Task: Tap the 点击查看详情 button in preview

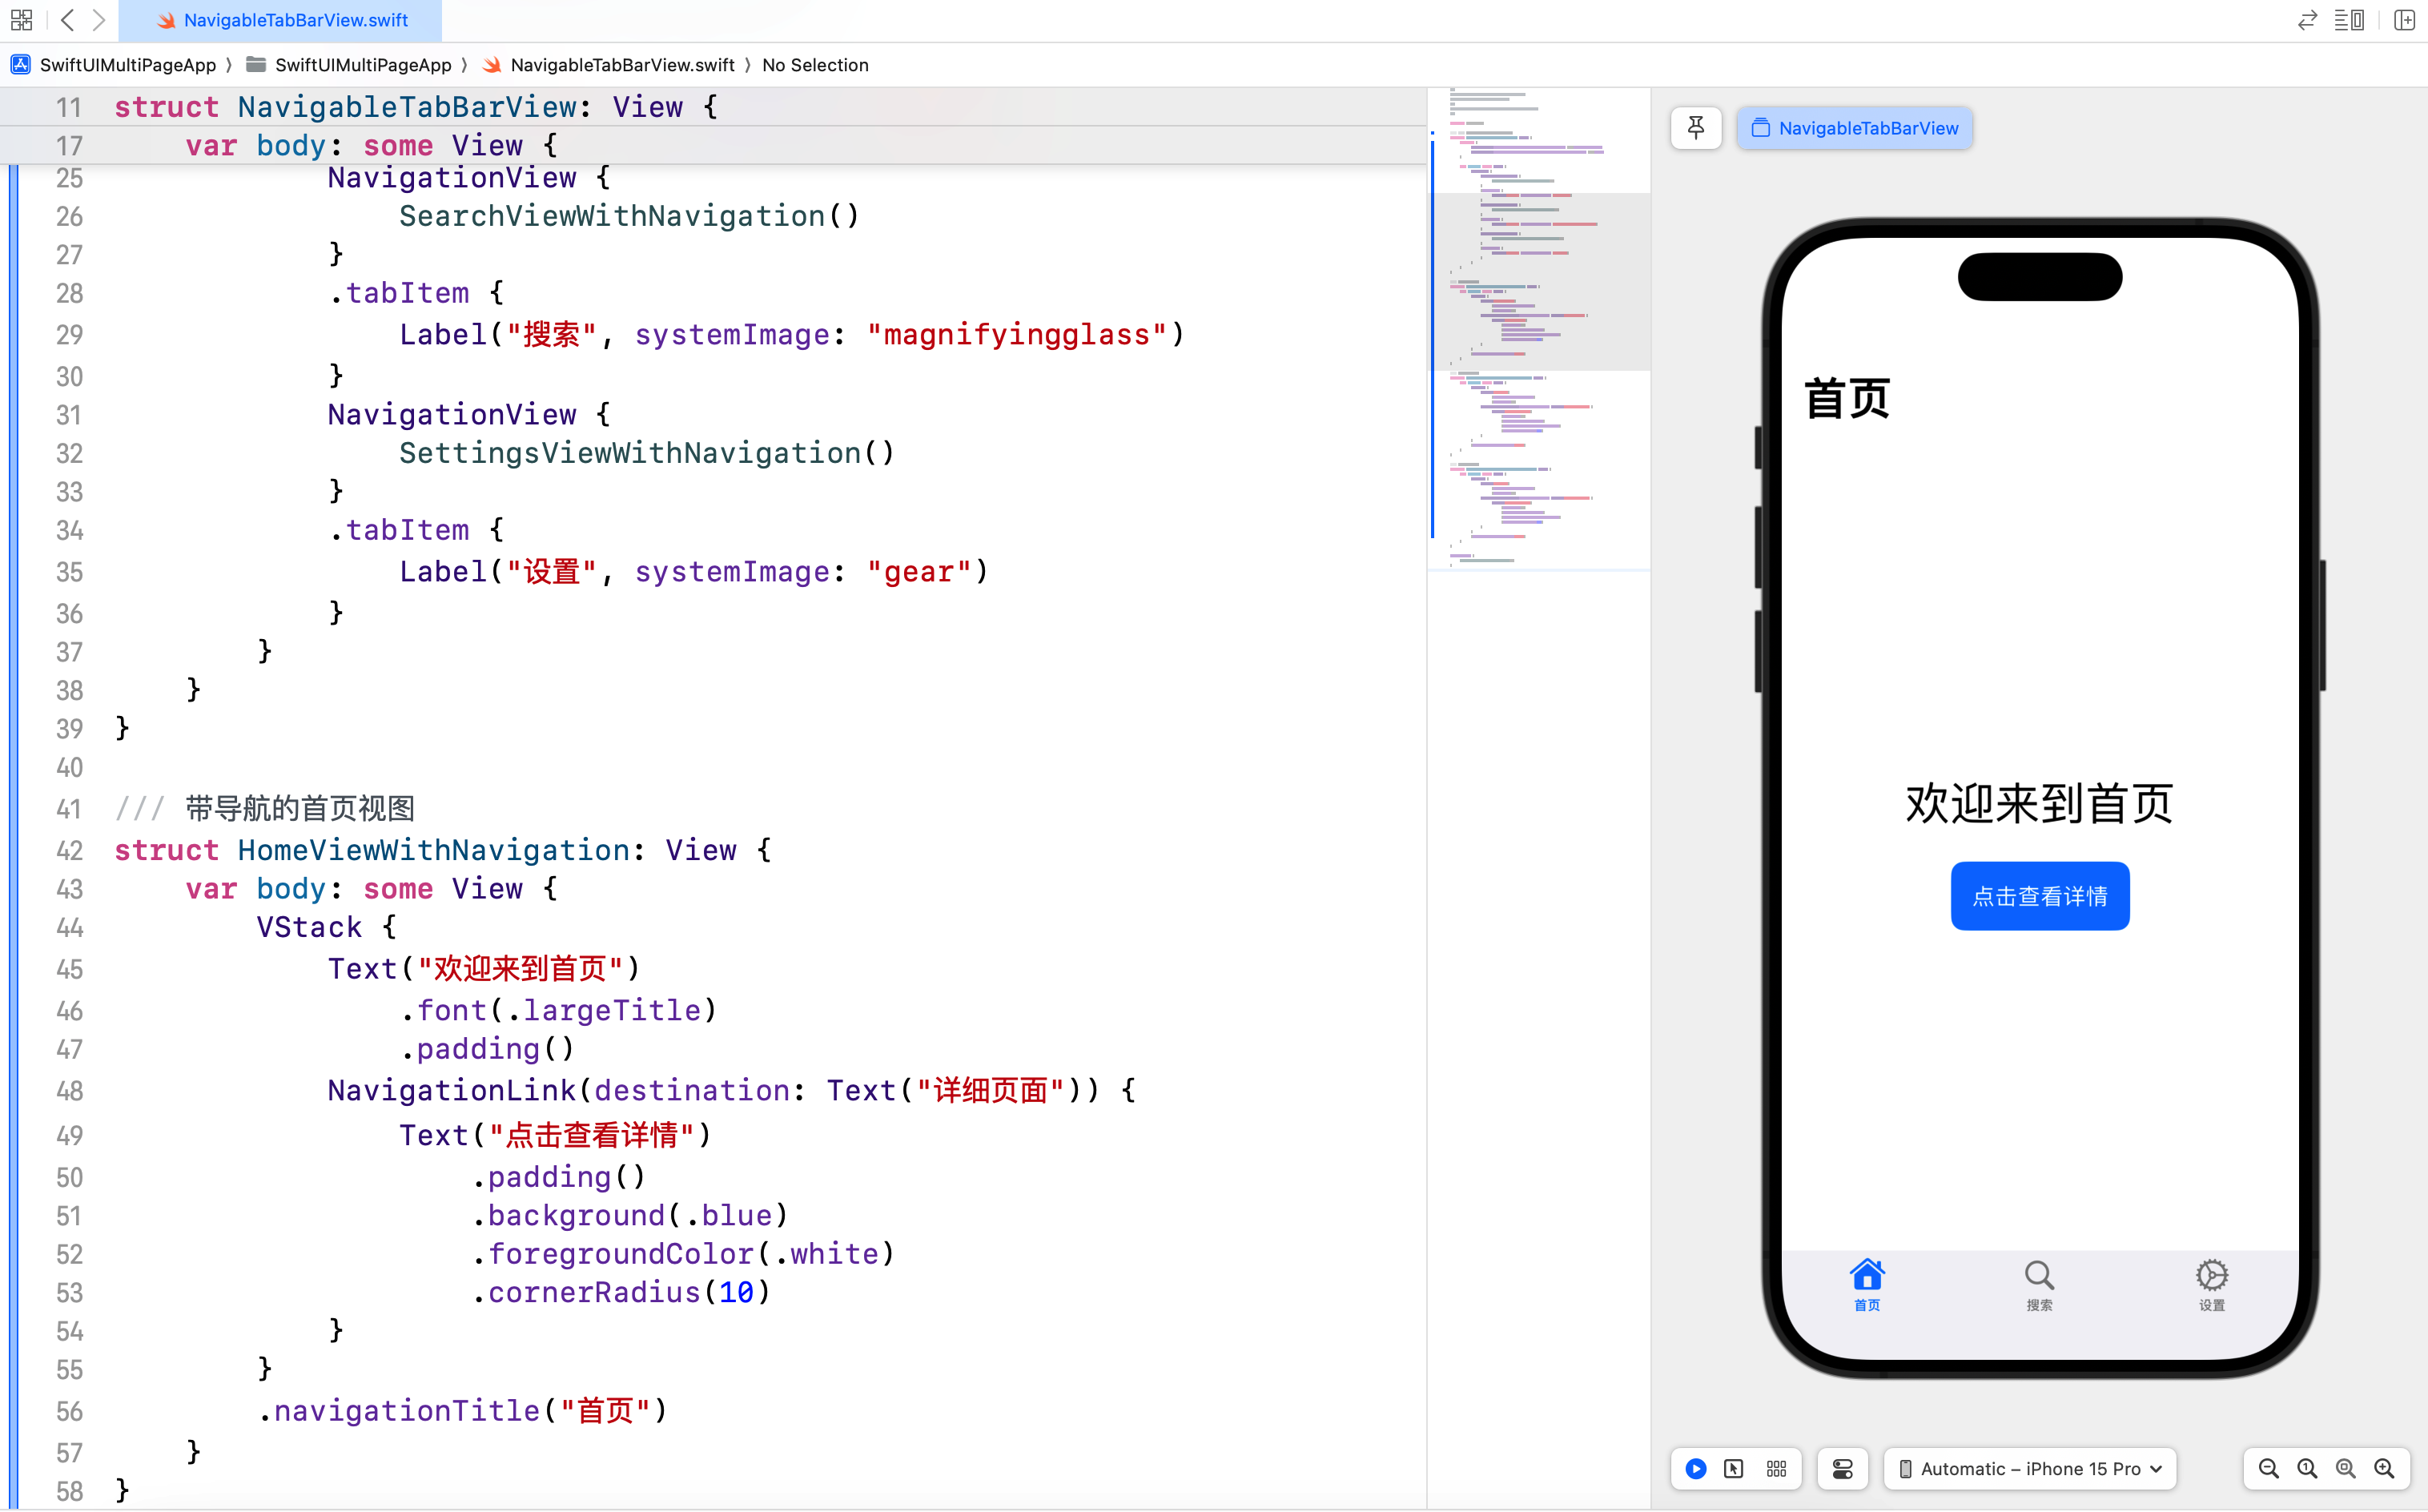Action: [x=2040, y=896]
